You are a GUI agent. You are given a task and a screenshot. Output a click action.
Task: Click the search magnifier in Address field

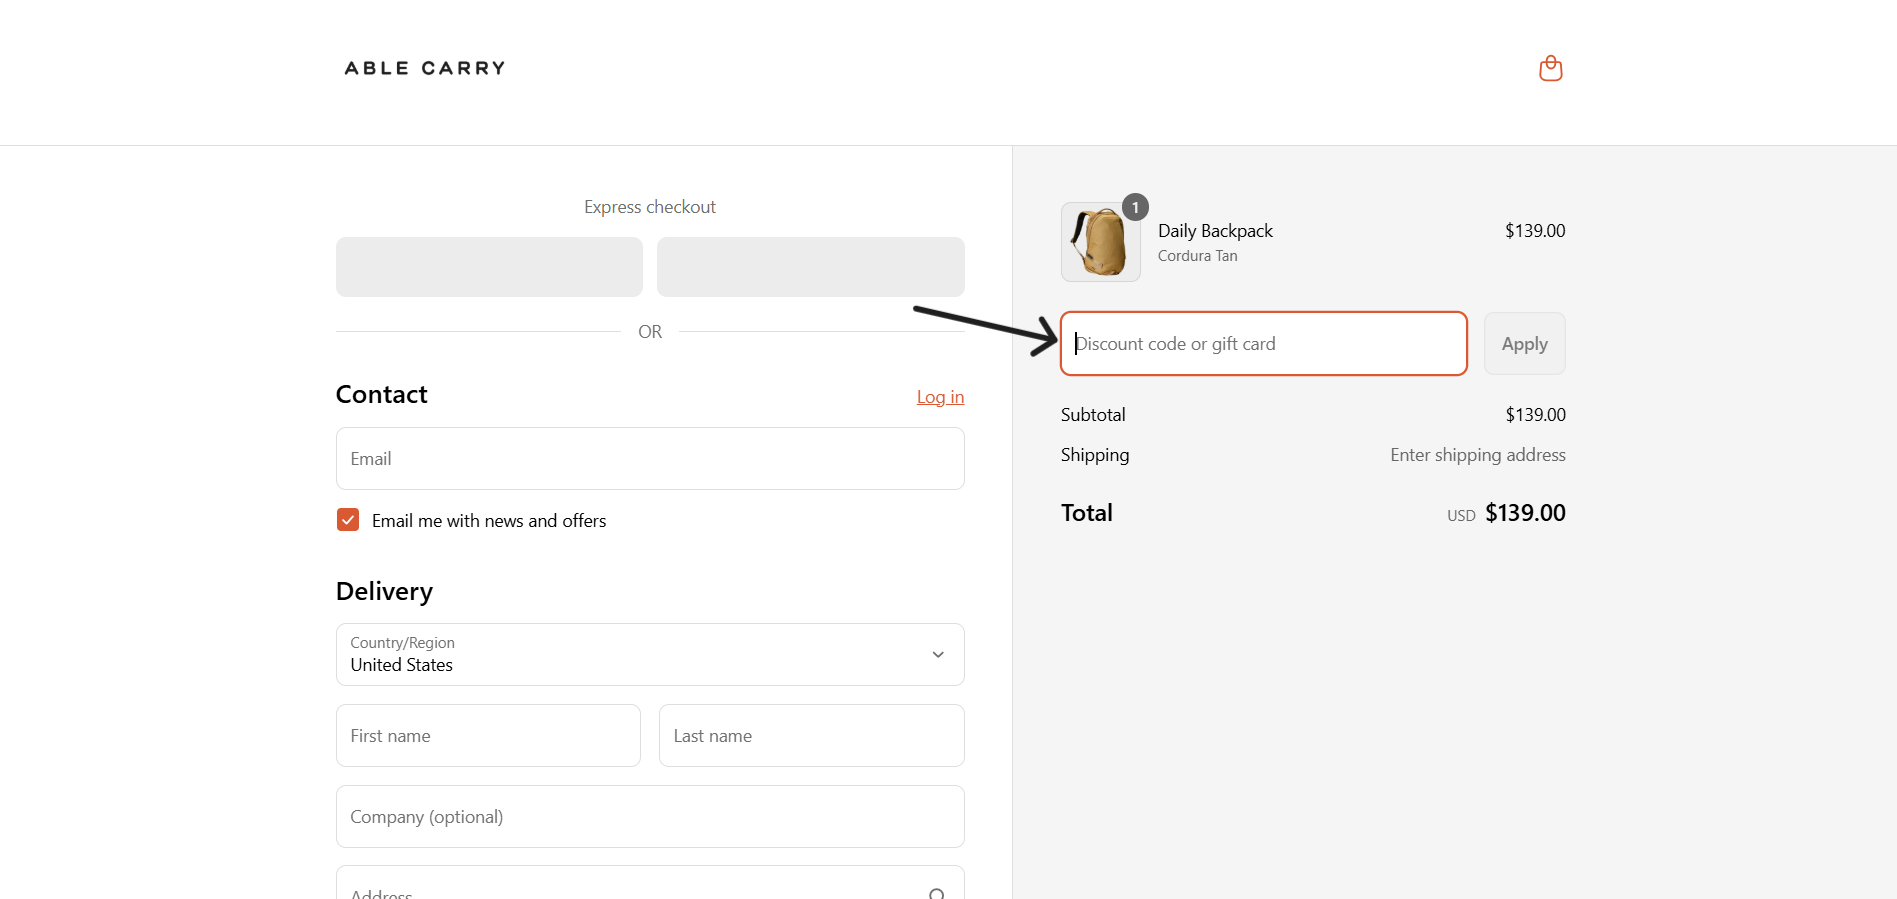(936, 892)
